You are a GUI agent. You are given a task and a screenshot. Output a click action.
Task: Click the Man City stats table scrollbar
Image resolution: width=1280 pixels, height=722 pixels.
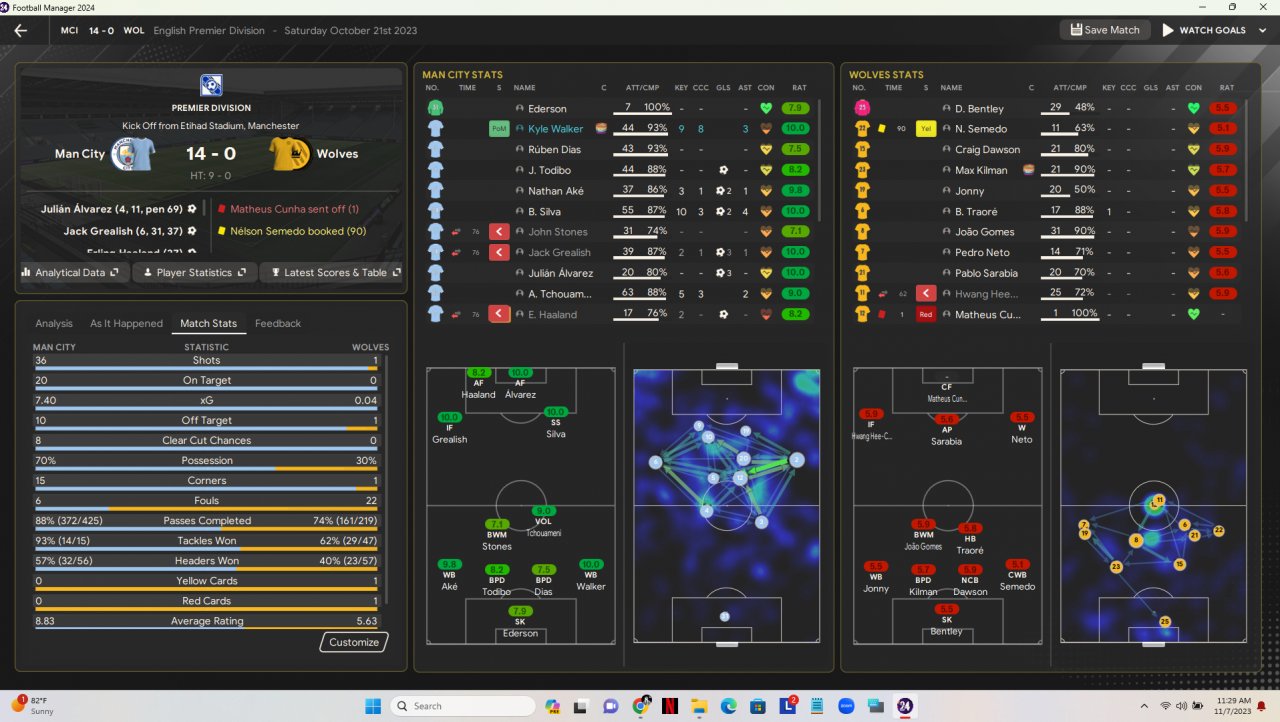[x=819, y=160]
